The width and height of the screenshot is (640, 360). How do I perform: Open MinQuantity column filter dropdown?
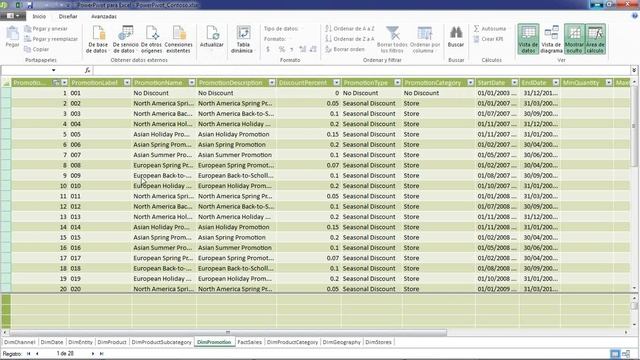pyautogui.click(x=609, y=82)
